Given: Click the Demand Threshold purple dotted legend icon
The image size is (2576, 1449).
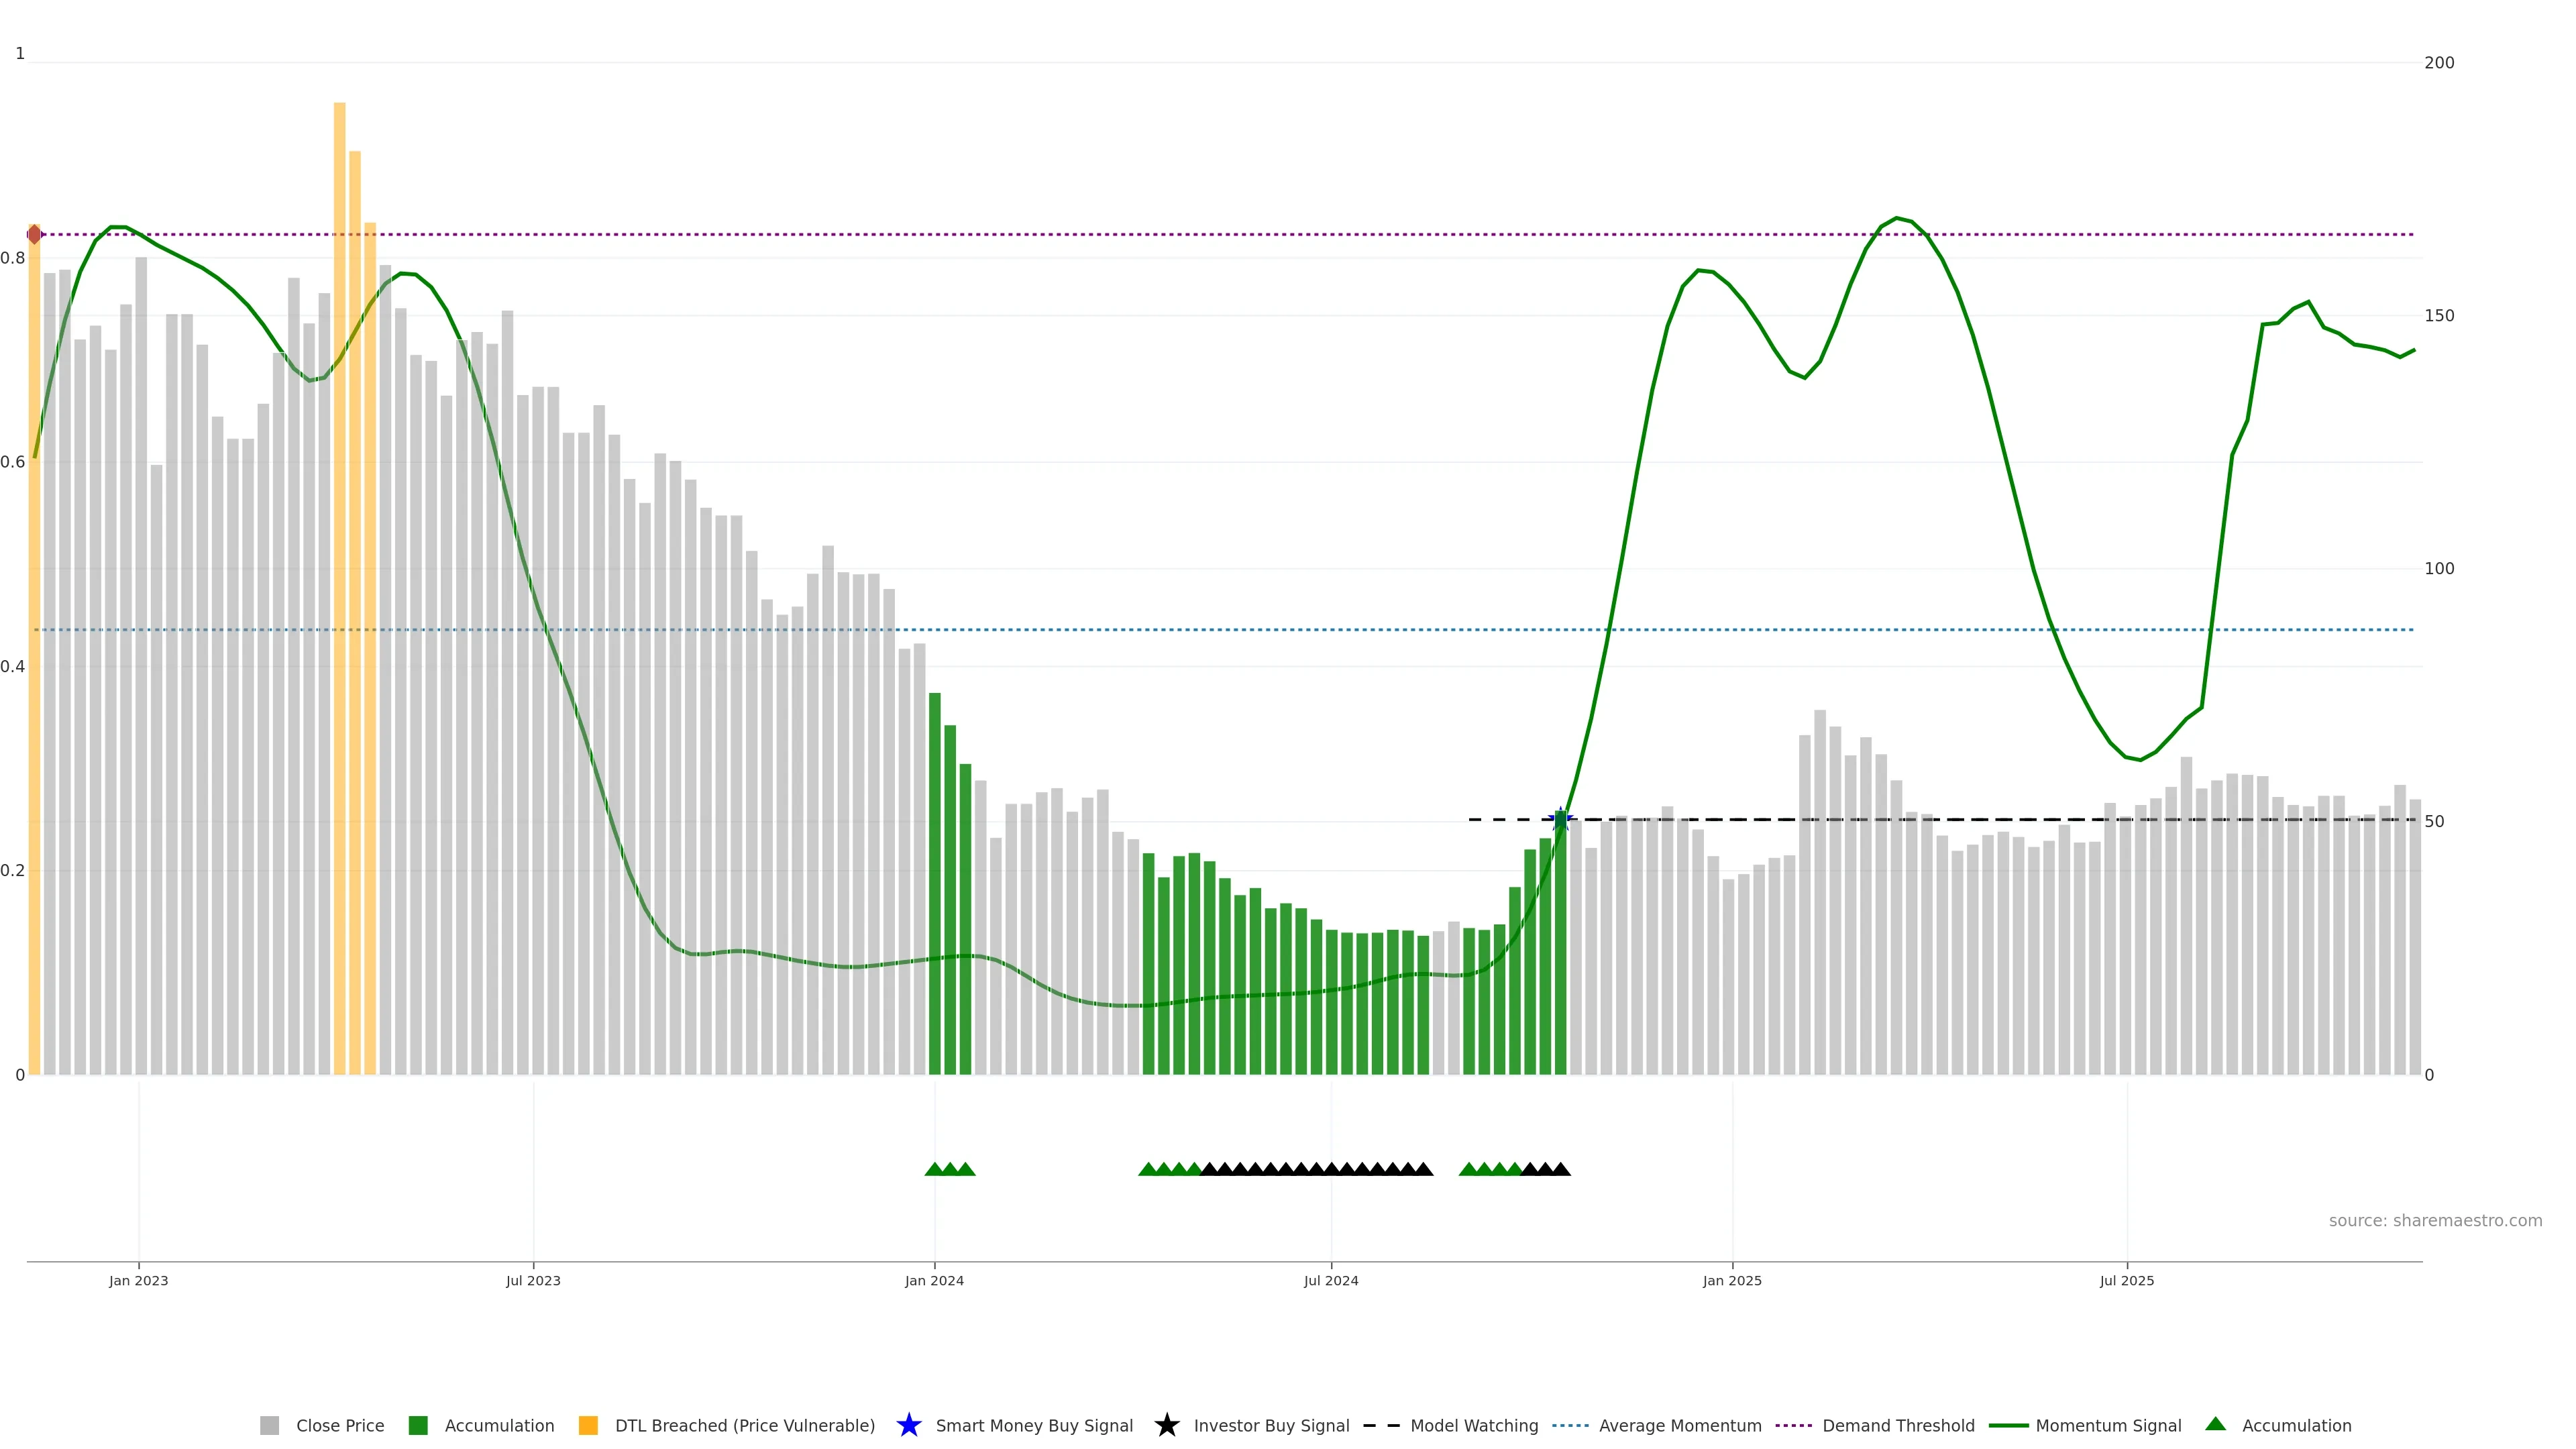Looking at the screenshot, I should (1793, 1426).
